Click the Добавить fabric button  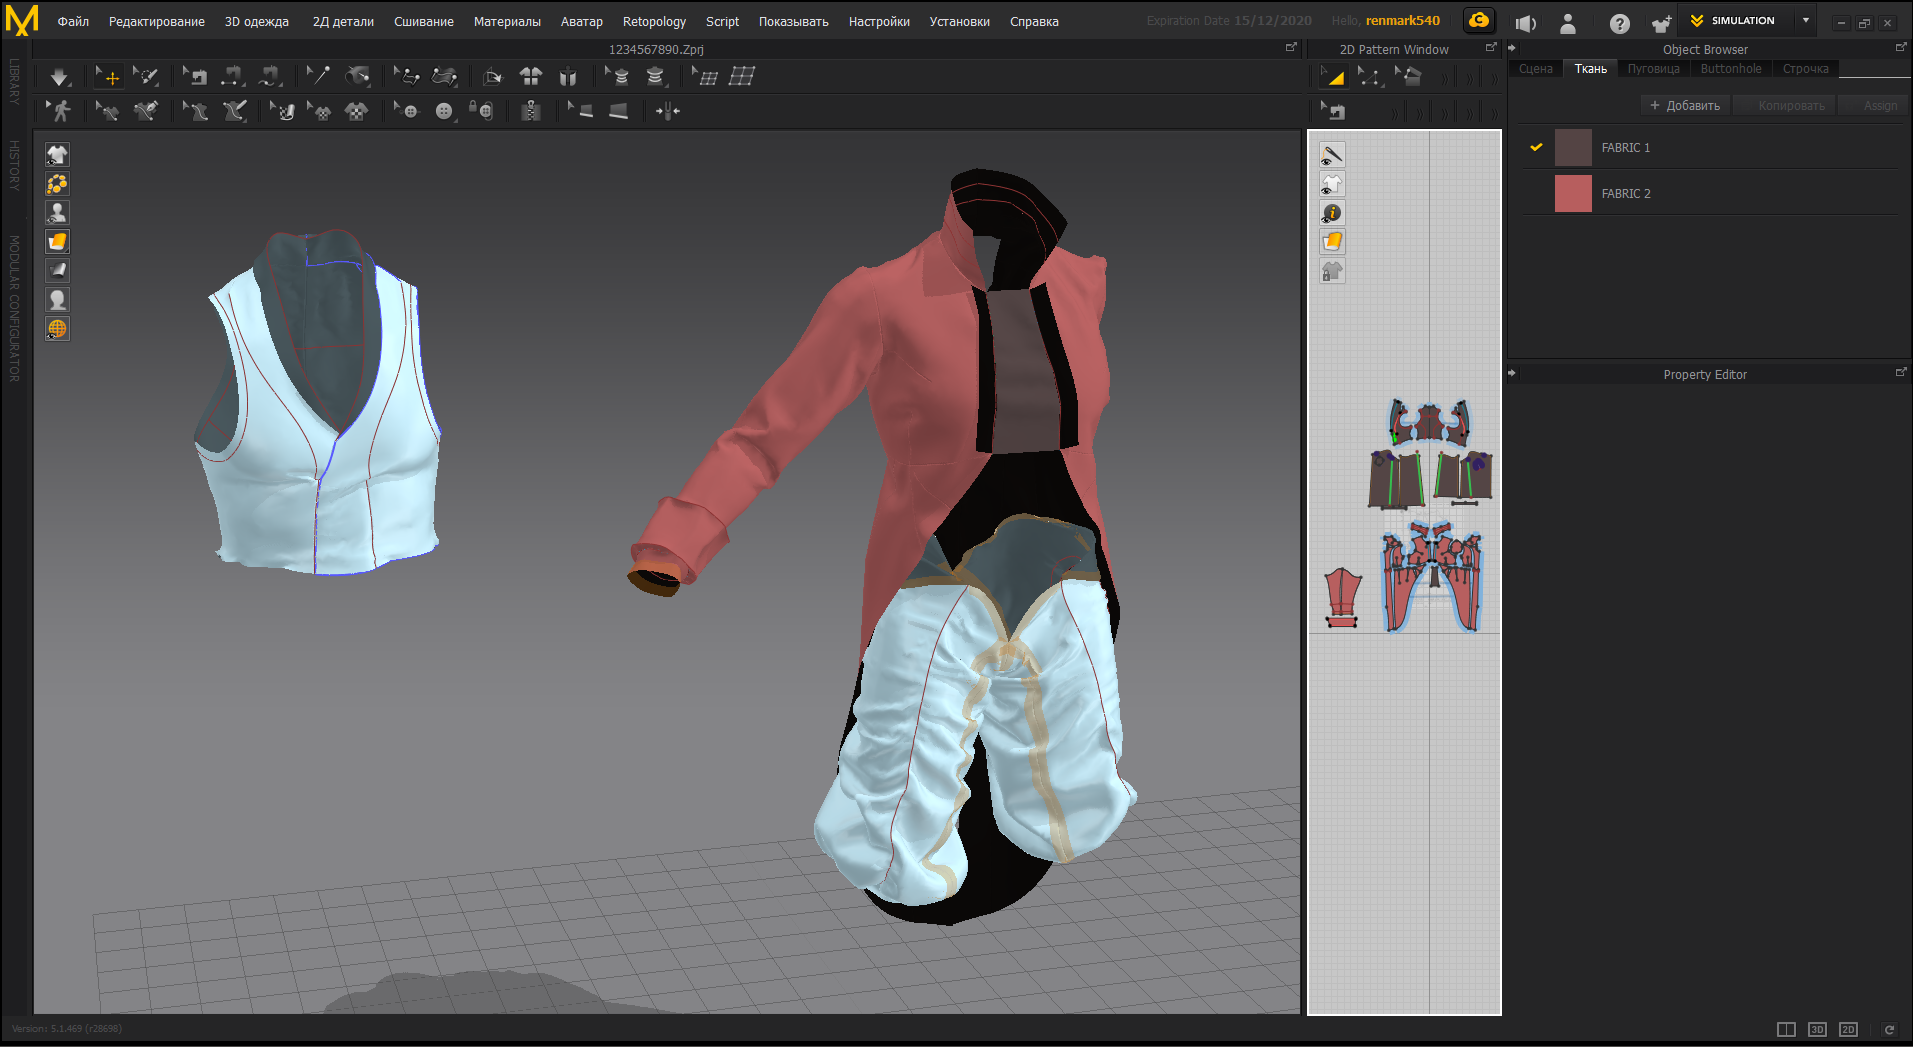click(1685, 105)
